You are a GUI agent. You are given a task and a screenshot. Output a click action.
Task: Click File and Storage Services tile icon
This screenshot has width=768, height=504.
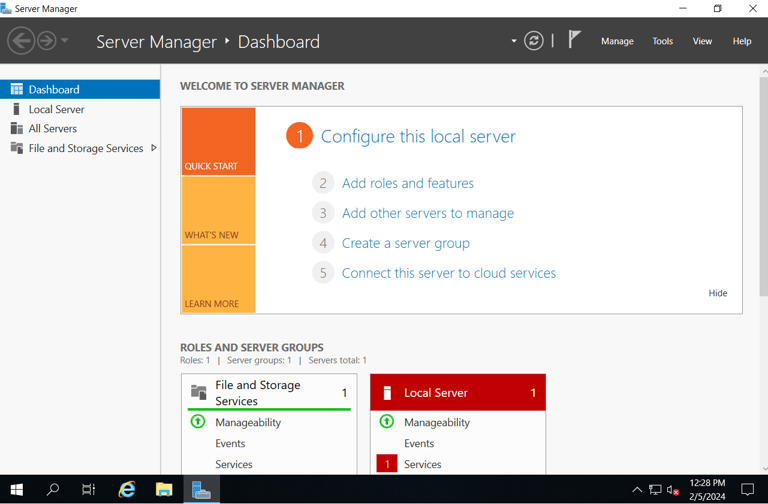[x=198, y=392]
